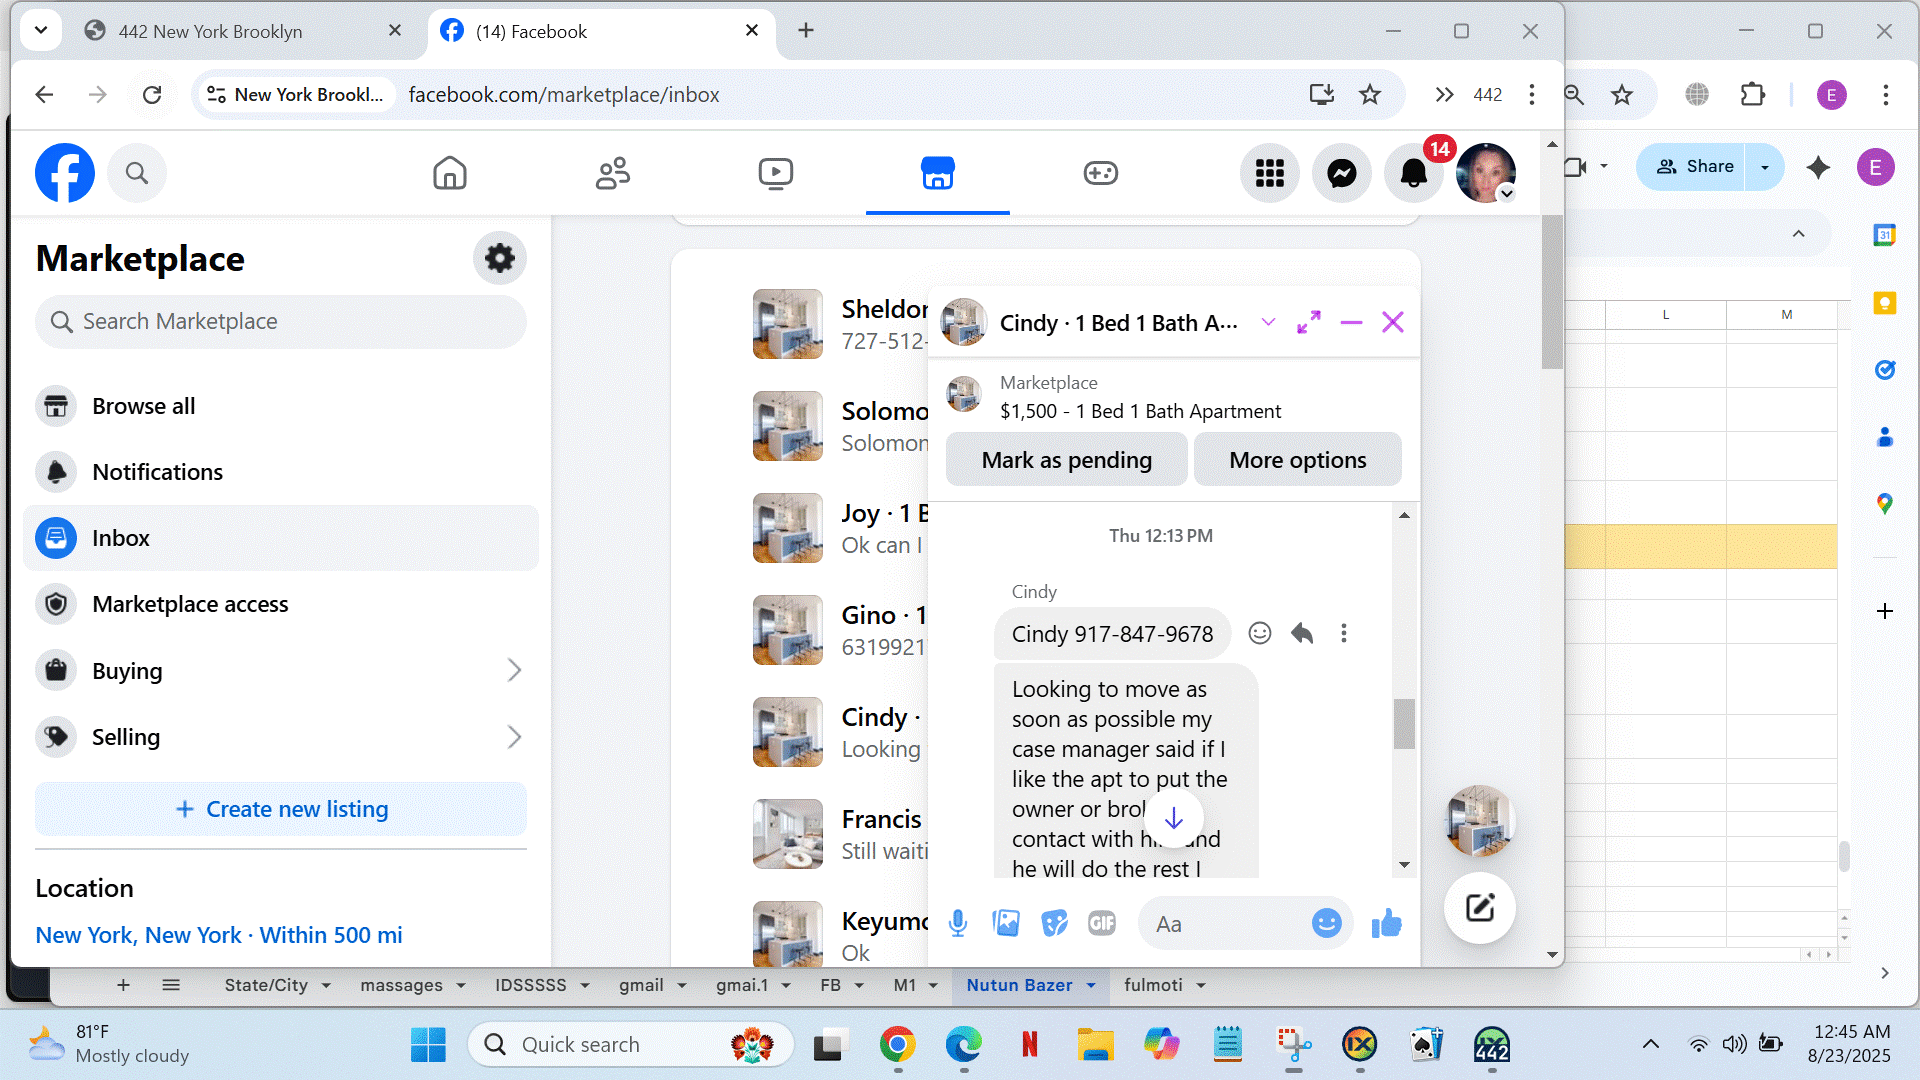Image resolution: width=1920 pixels, height=1080 pixels.
Task: Open the Cindy chat settings dropdown arrow
Action: point(1268,322)
